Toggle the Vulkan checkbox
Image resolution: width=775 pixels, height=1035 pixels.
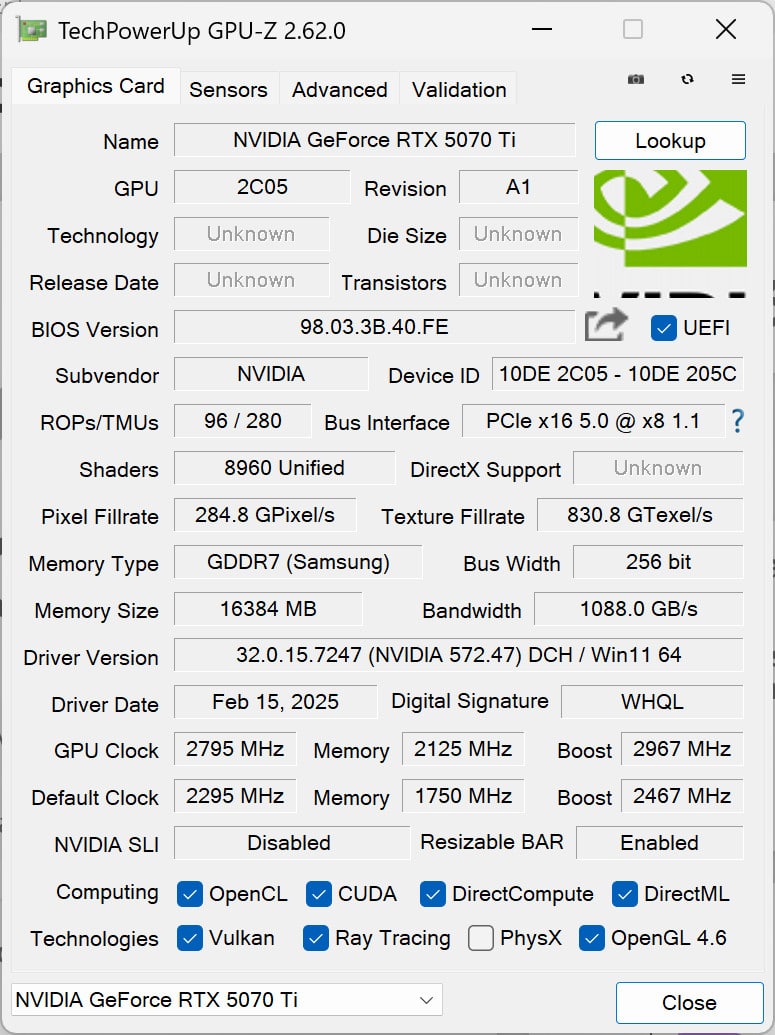(x=189, y=938)
